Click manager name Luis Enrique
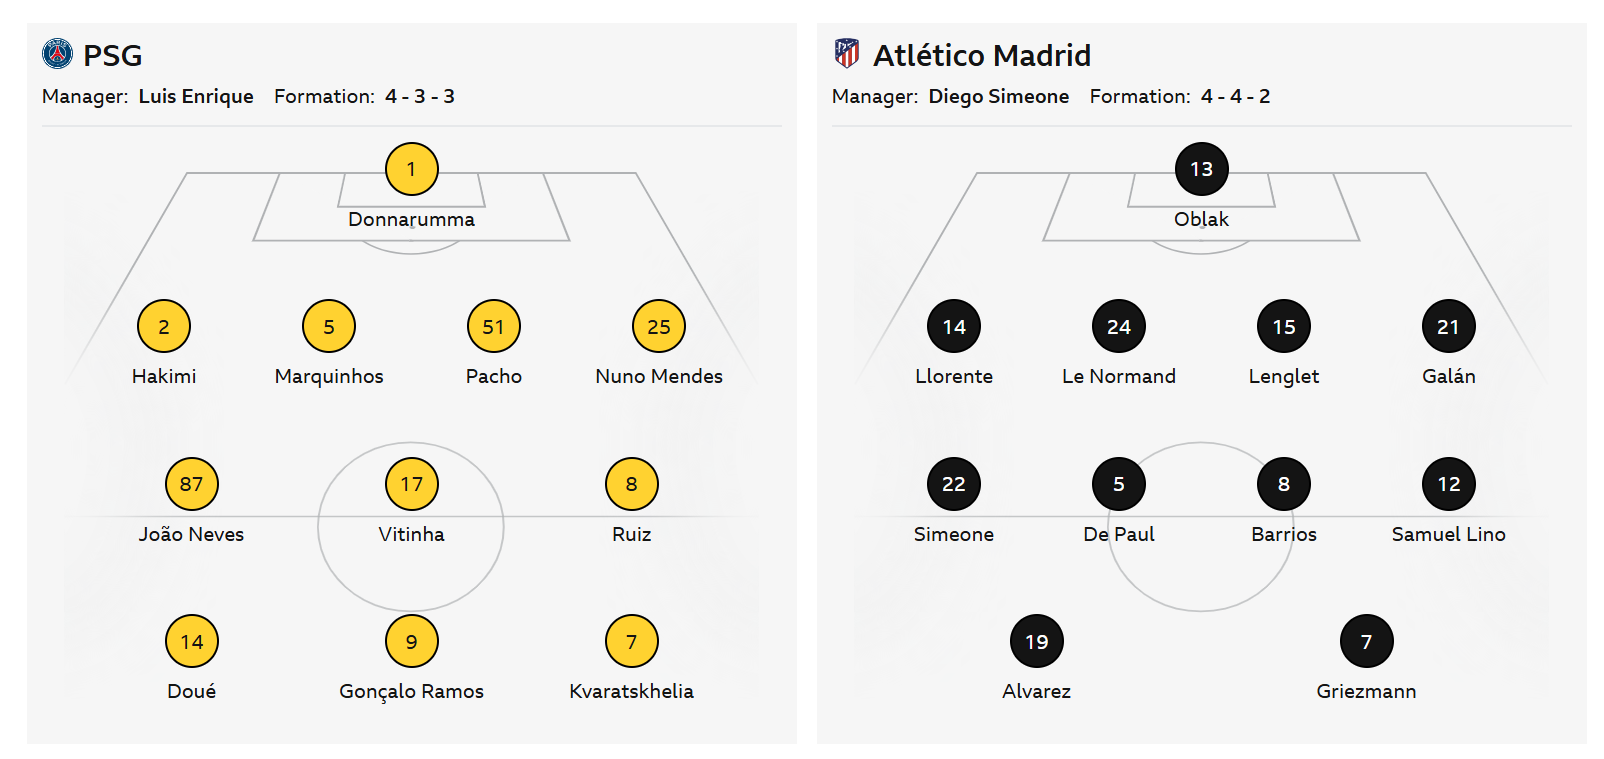This screenshot has width=1604, height=759. (x=196, y=96)
